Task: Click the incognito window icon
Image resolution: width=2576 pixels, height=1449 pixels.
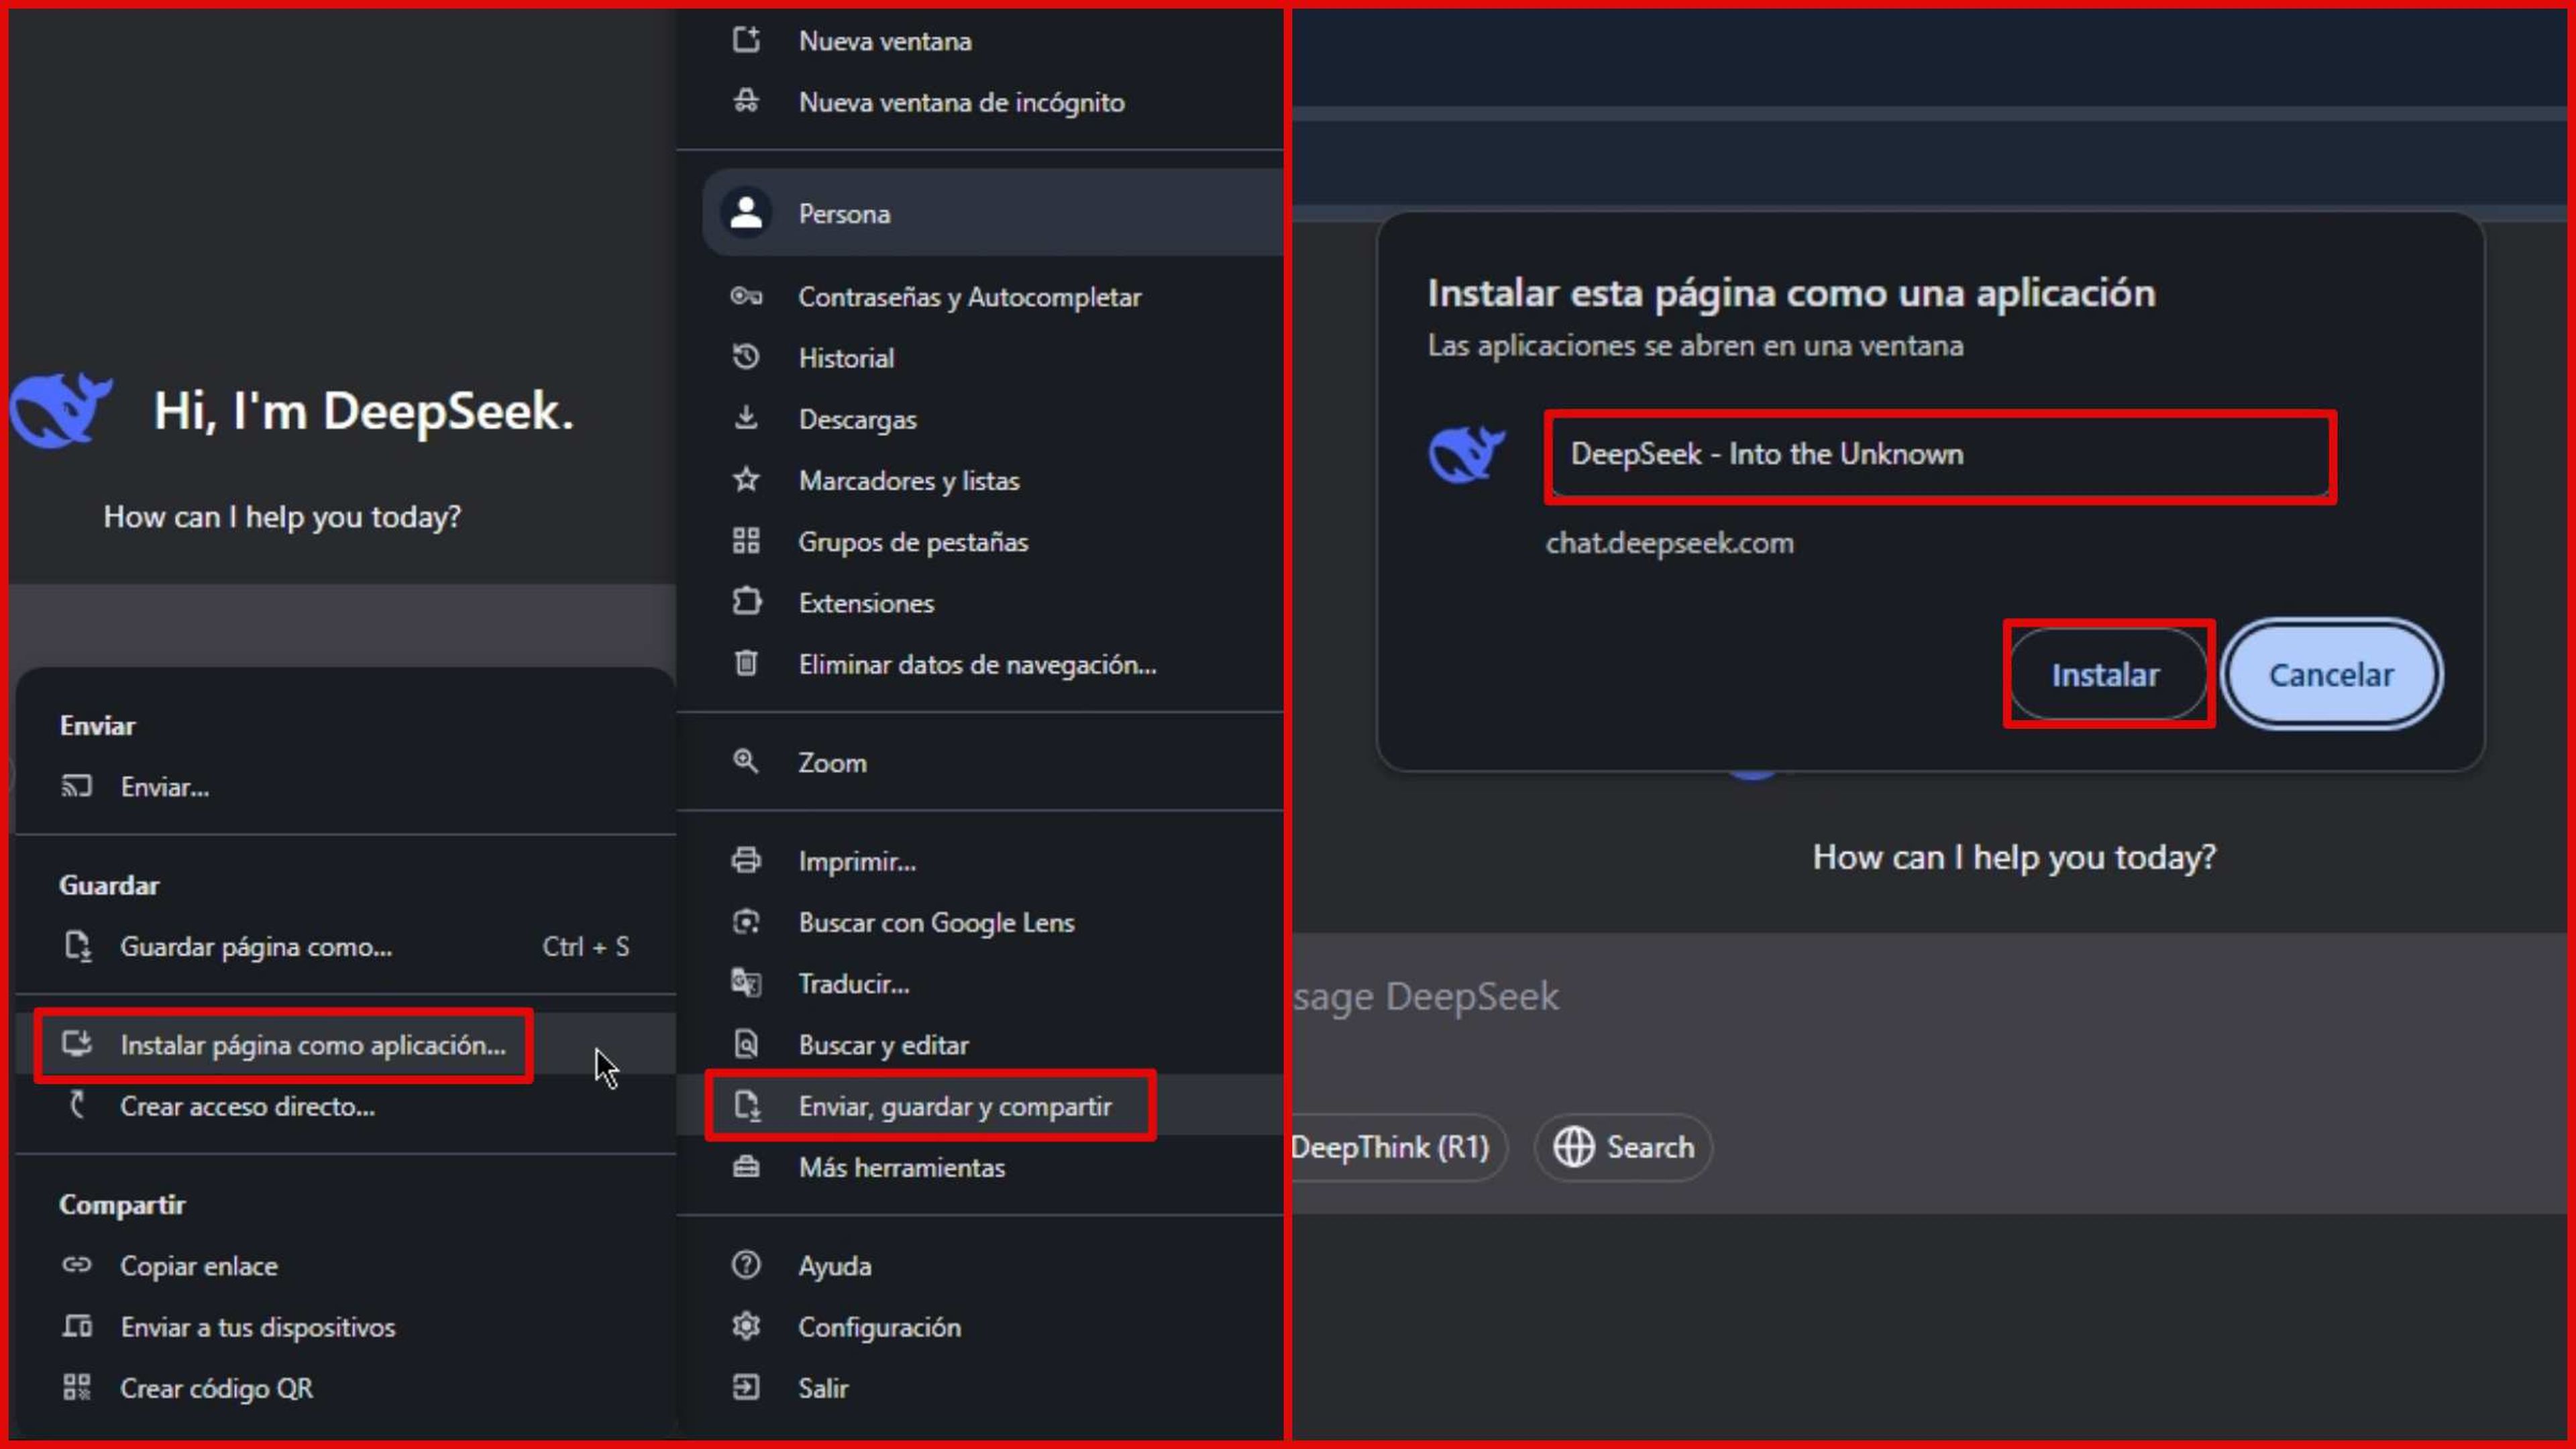Action: pyautogui.click(x=746, y=101)
